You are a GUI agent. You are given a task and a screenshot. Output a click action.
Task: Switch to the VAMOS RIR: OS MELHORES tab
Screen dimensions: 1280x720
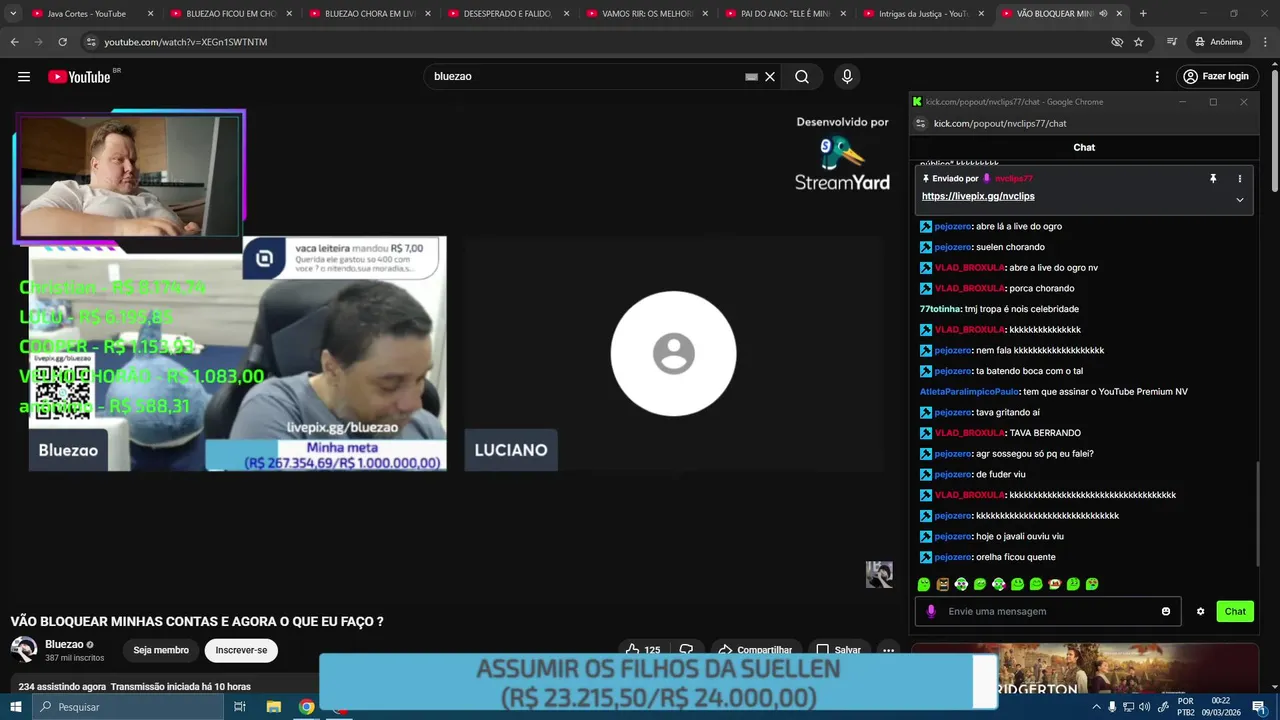point(646,14)
